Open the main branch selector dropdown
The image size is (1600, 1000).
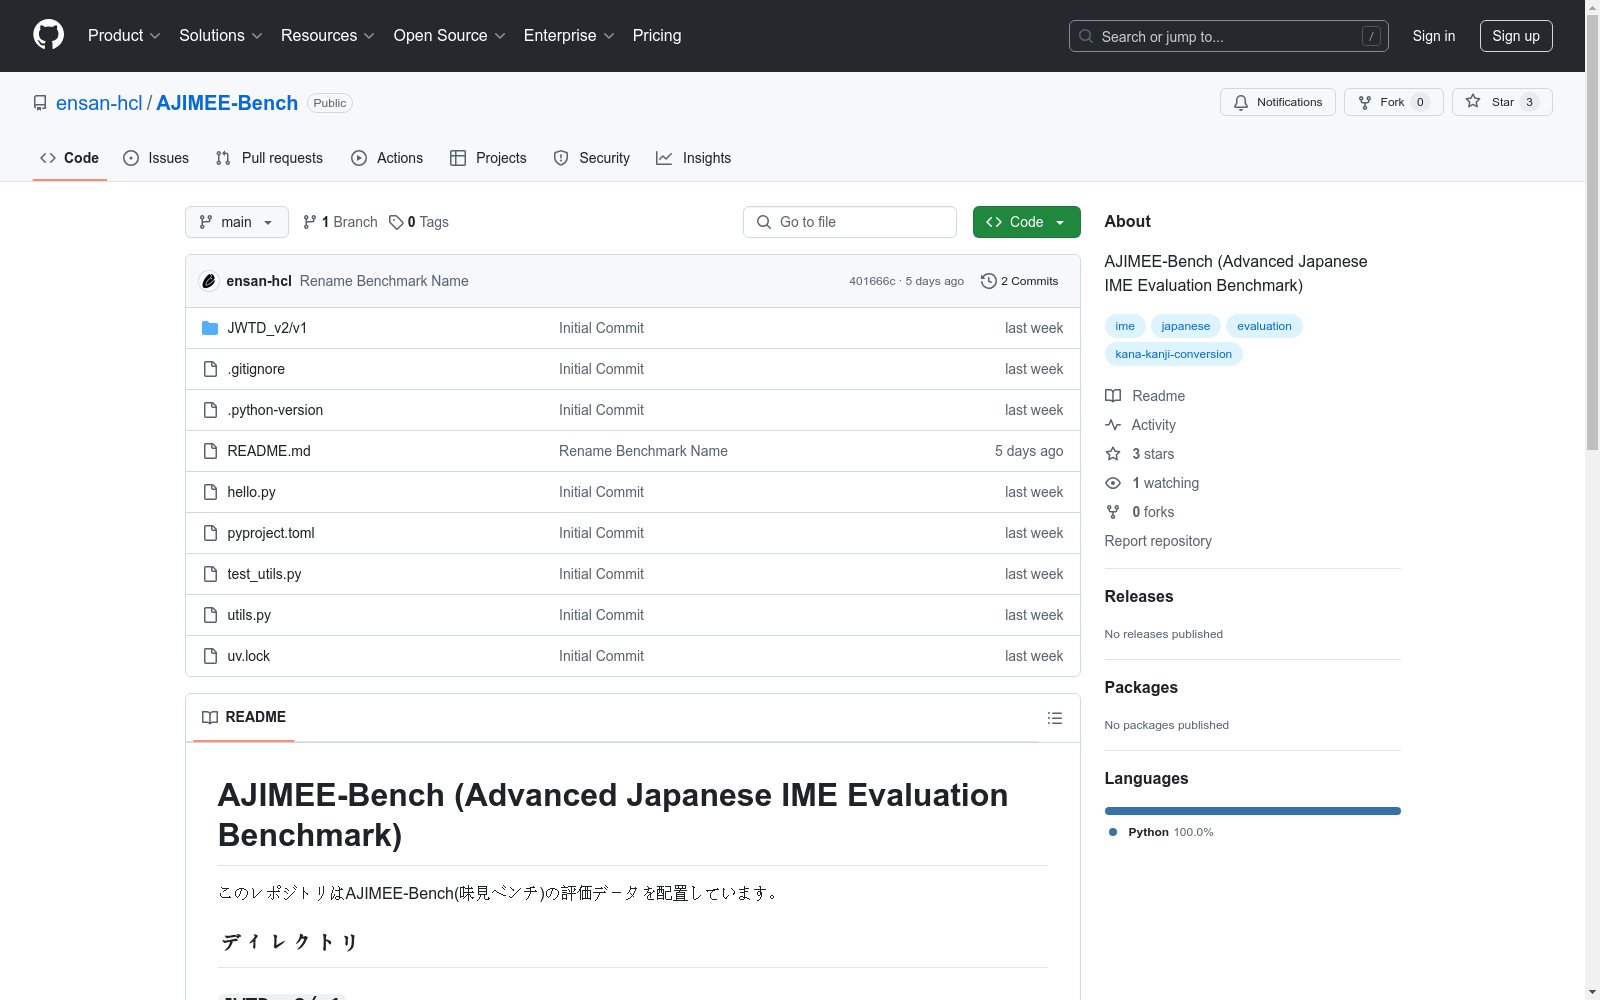tap(237, 222)
